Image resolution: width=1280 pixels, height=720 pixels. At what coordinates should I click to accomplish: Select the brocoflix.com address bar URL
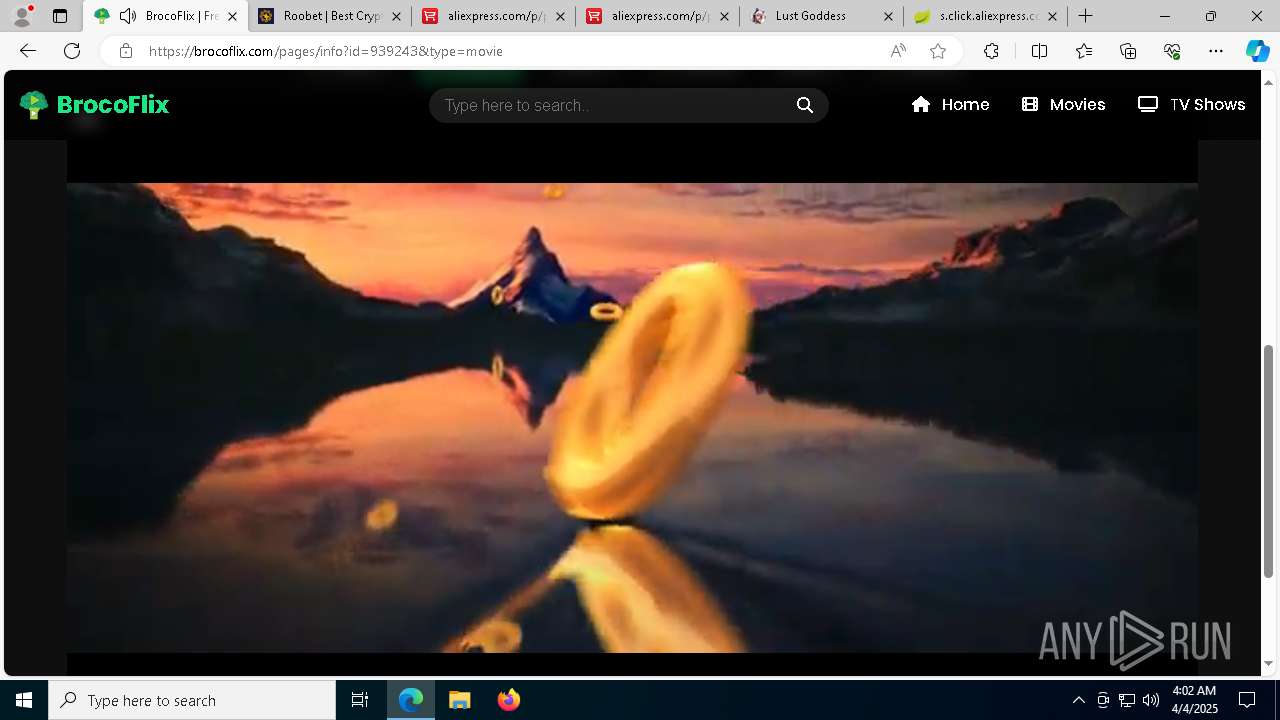click(x=326, y=51)
